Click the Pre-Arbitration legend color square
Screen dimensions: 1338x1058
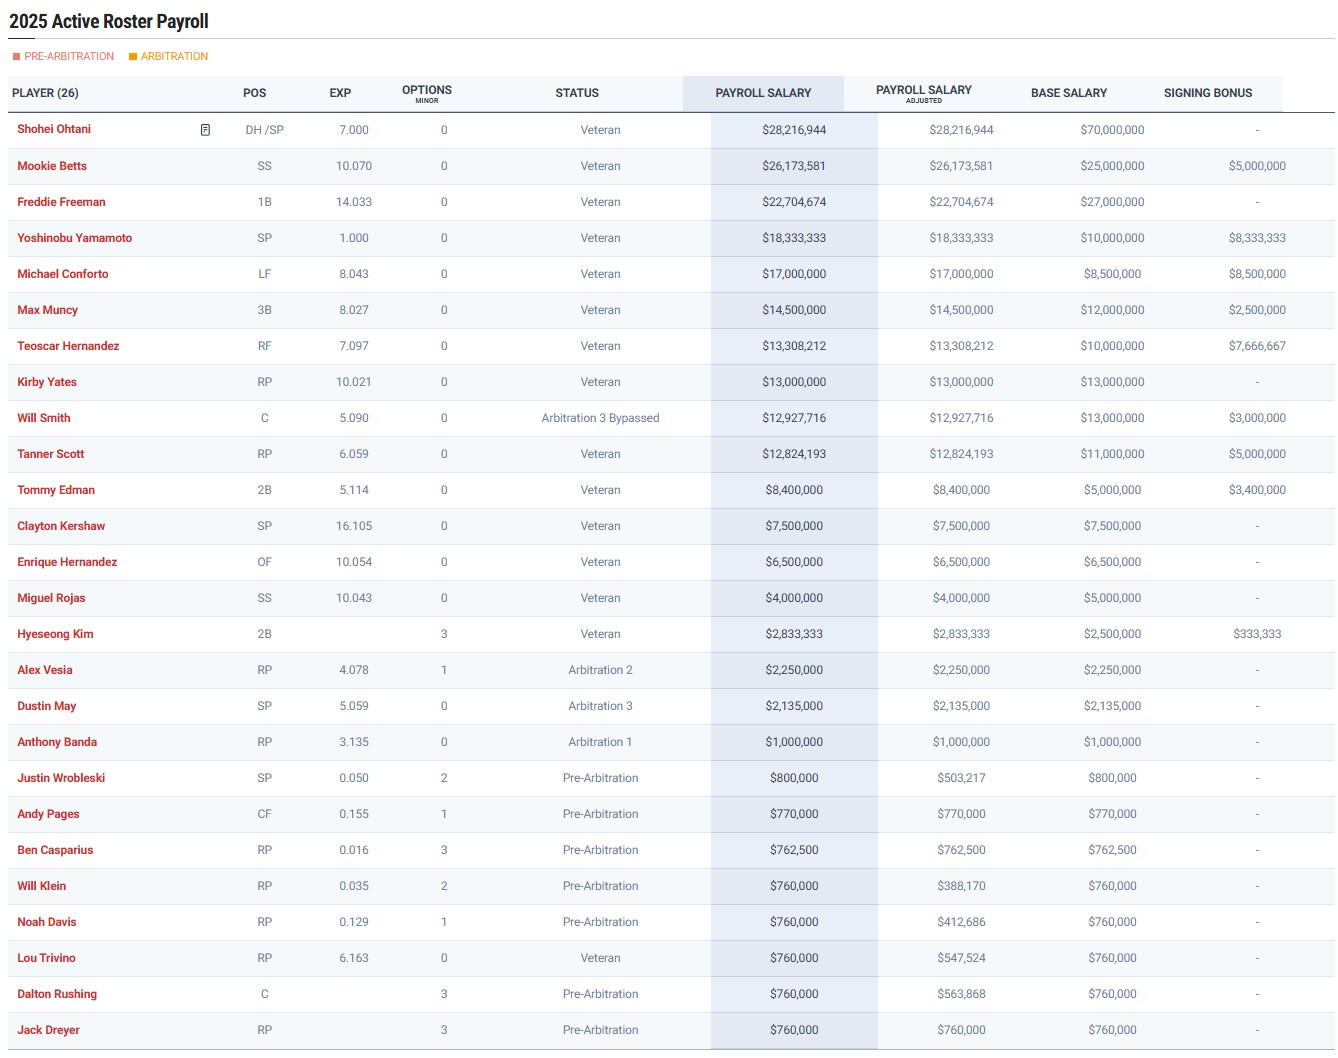tap(16, 57)
